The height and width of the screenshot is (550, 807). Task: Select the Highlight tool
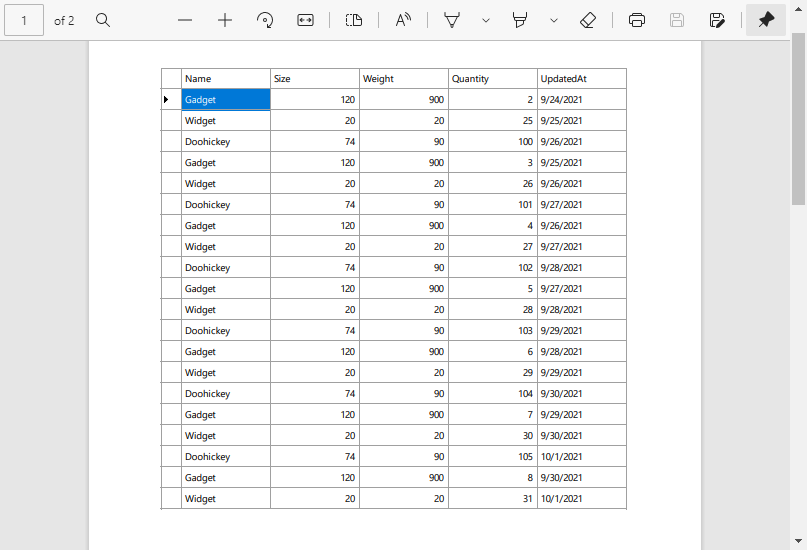tap(519, 20)
